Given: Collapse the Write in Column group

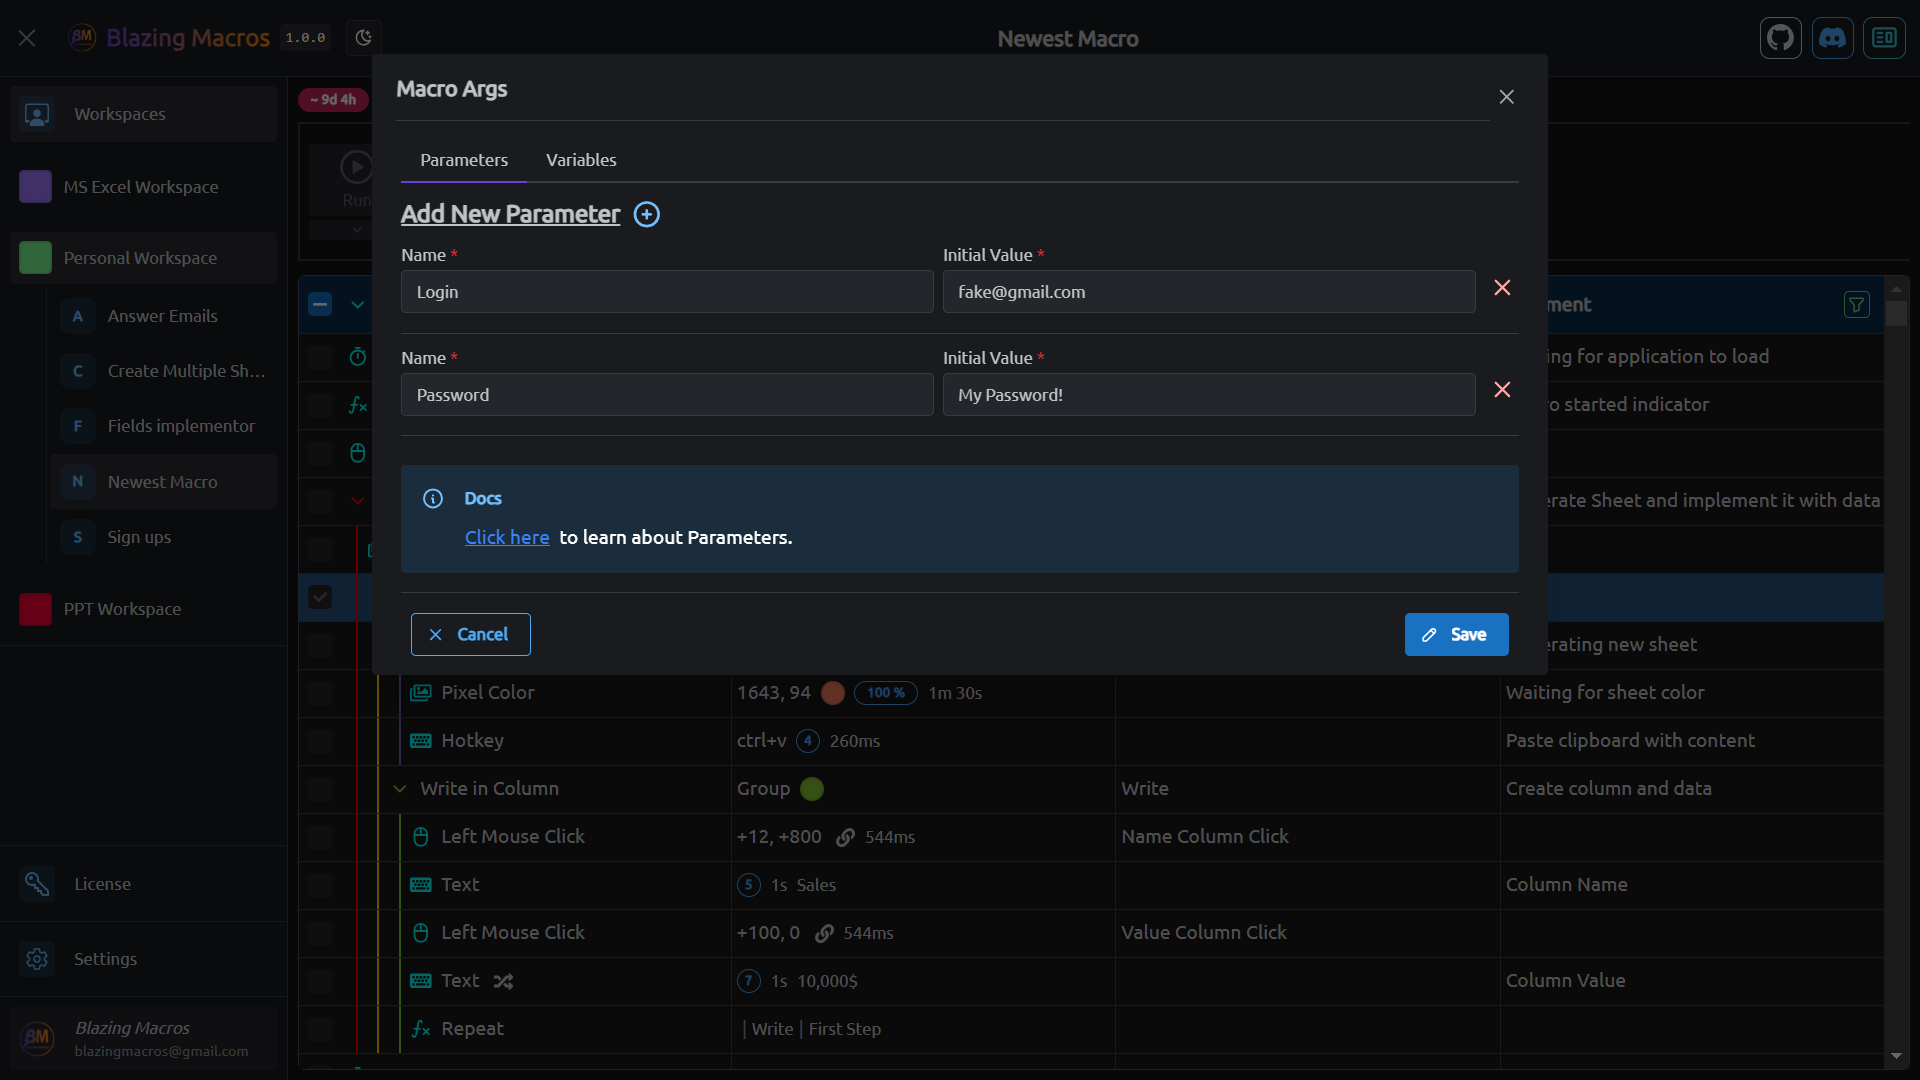Looking at the screenshot, I should click(x=400, y=789).
